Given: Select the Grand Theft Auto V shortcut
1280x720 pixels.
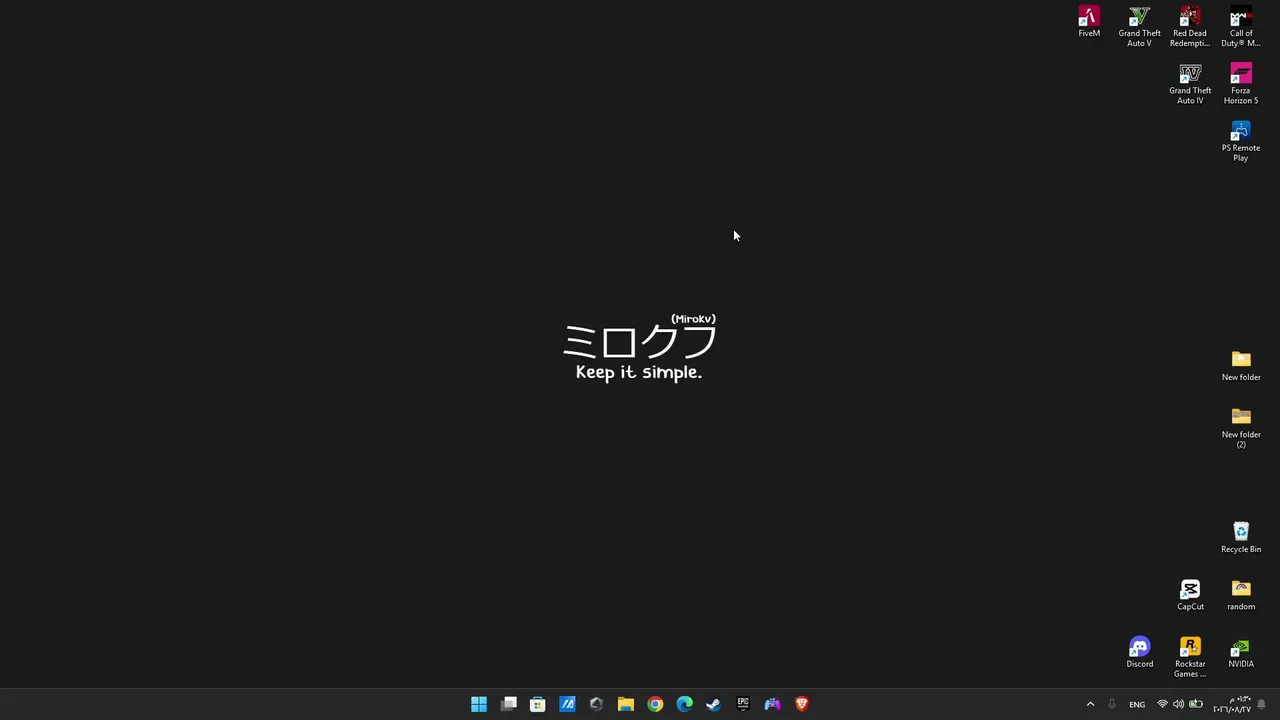Looking at the screenshot, I should point(1139,27).
